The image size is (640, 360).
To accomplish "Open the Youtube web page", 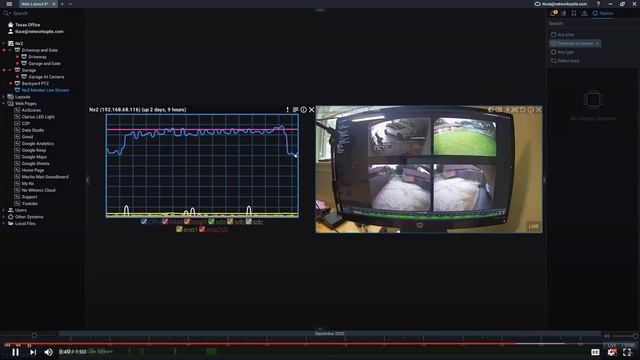I will [x=29, y=203].
